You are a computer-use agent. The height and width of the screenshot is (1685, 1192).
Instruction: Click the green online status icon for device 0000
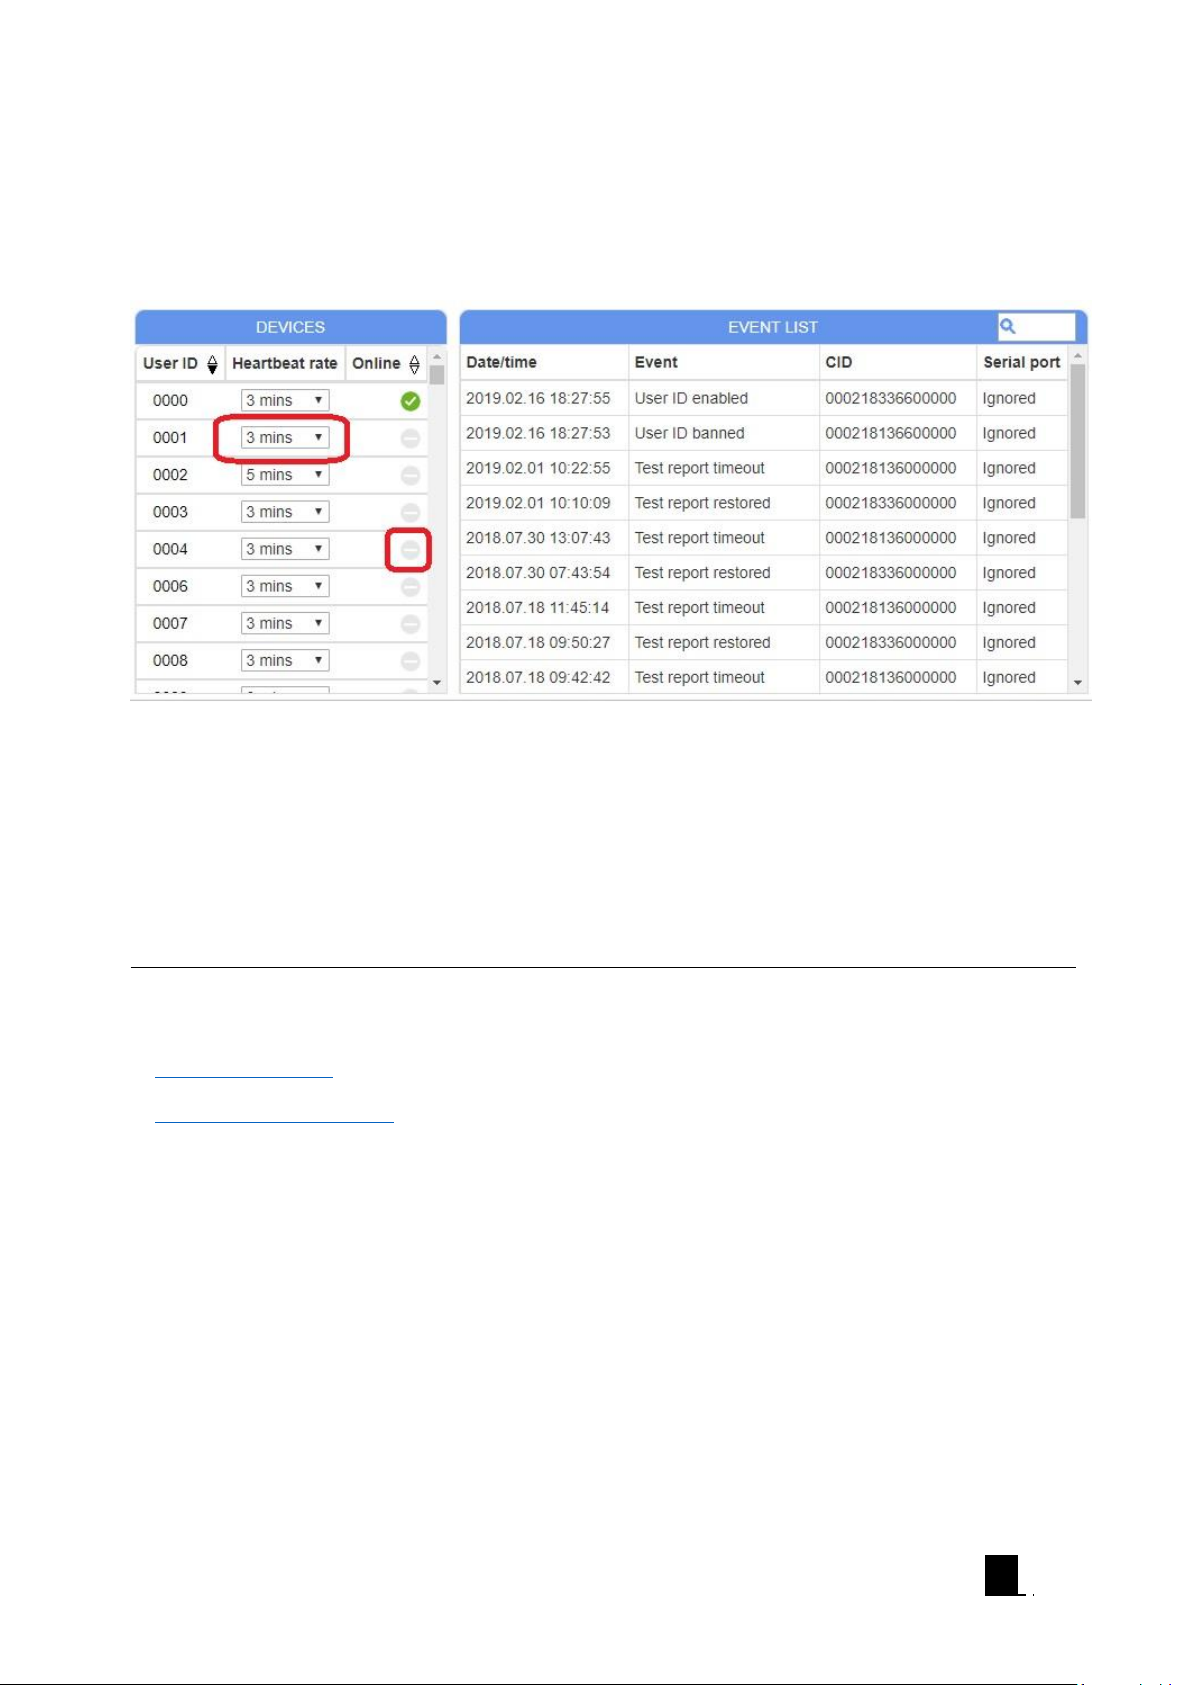point(410,401)
